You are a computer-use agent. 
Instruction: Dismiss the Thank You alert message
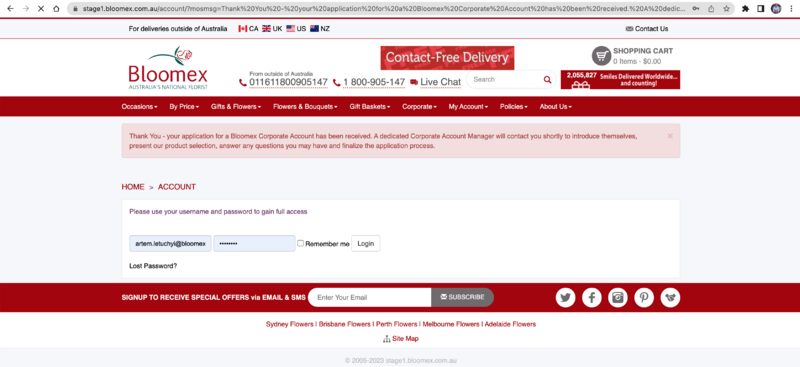[x=670, y=136]
